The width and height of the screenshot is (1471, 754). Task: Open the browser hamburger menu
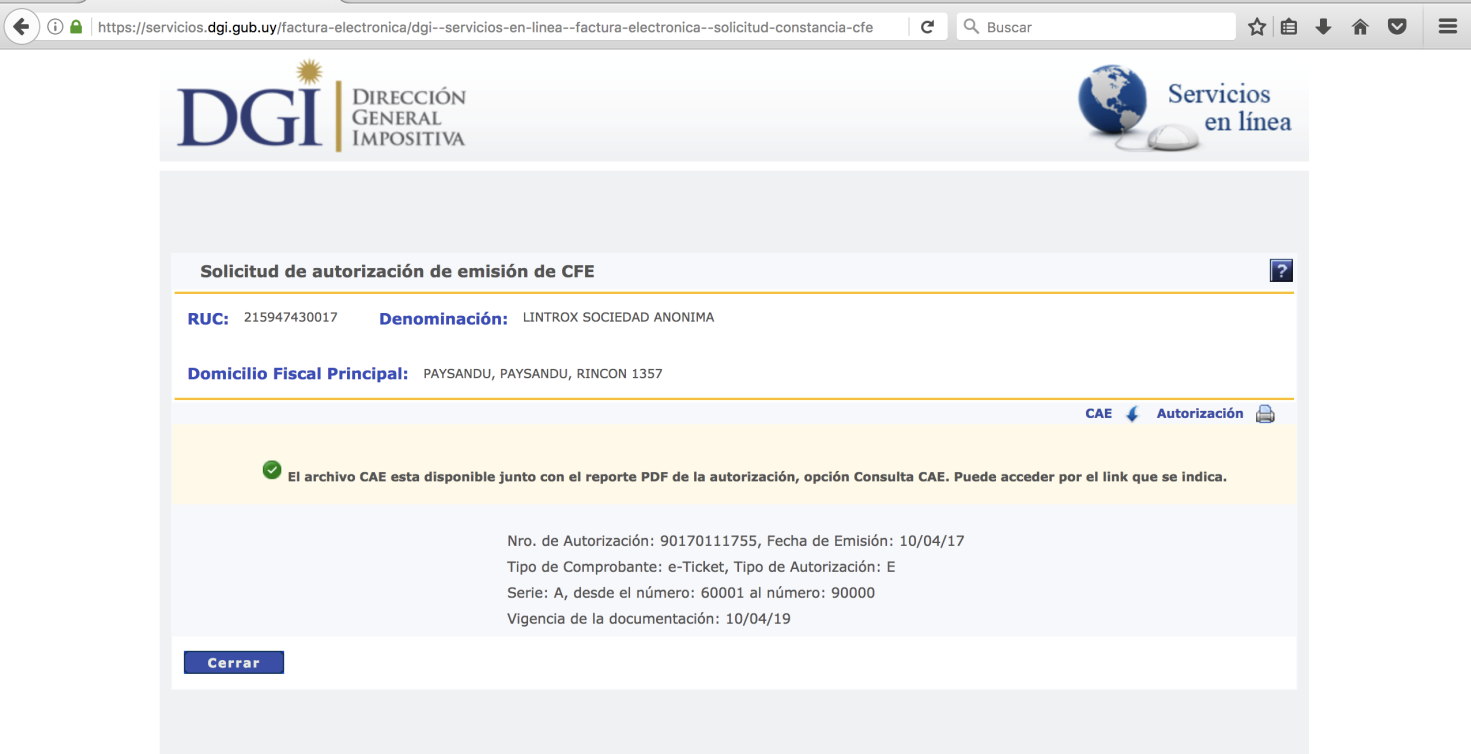click(1447, 27)
